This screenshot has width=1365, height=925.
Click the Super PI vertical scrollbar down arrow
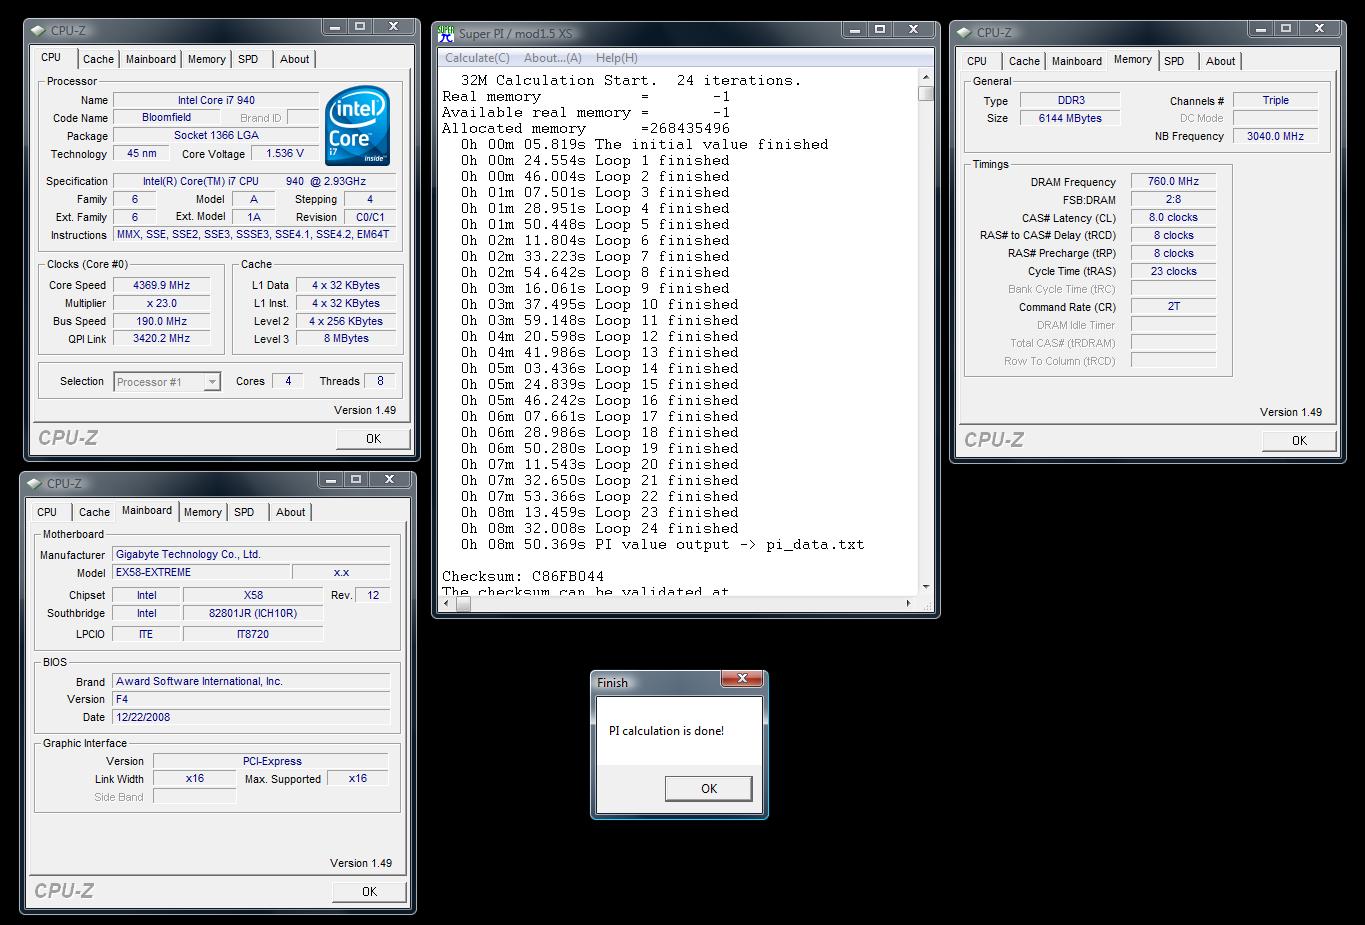925,587
